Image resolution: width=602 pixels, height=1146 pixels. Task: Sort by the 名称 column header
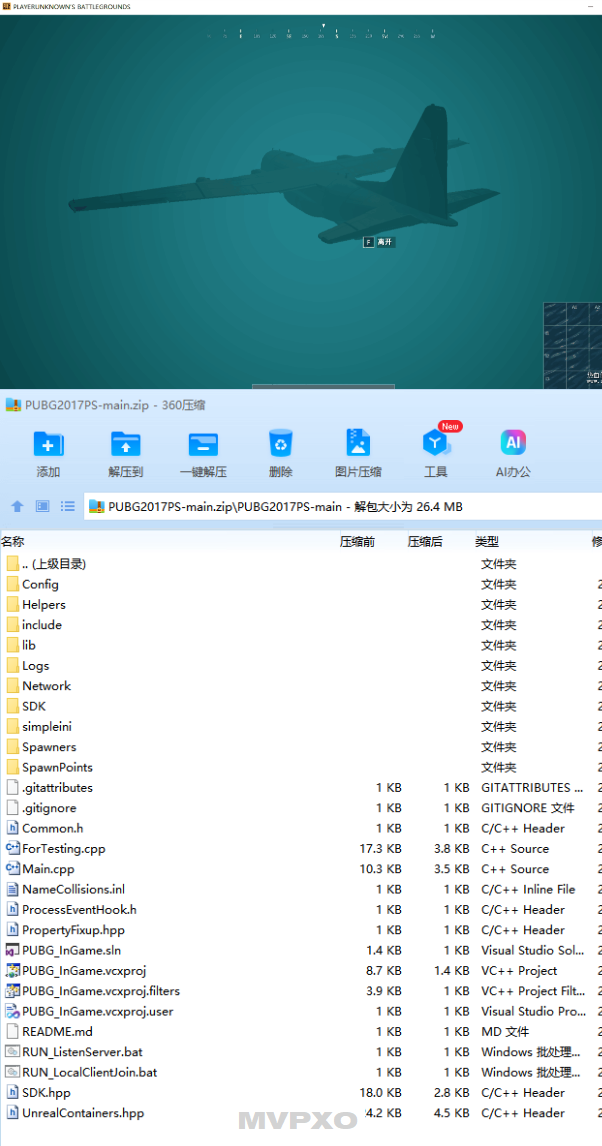click(12, 542)
